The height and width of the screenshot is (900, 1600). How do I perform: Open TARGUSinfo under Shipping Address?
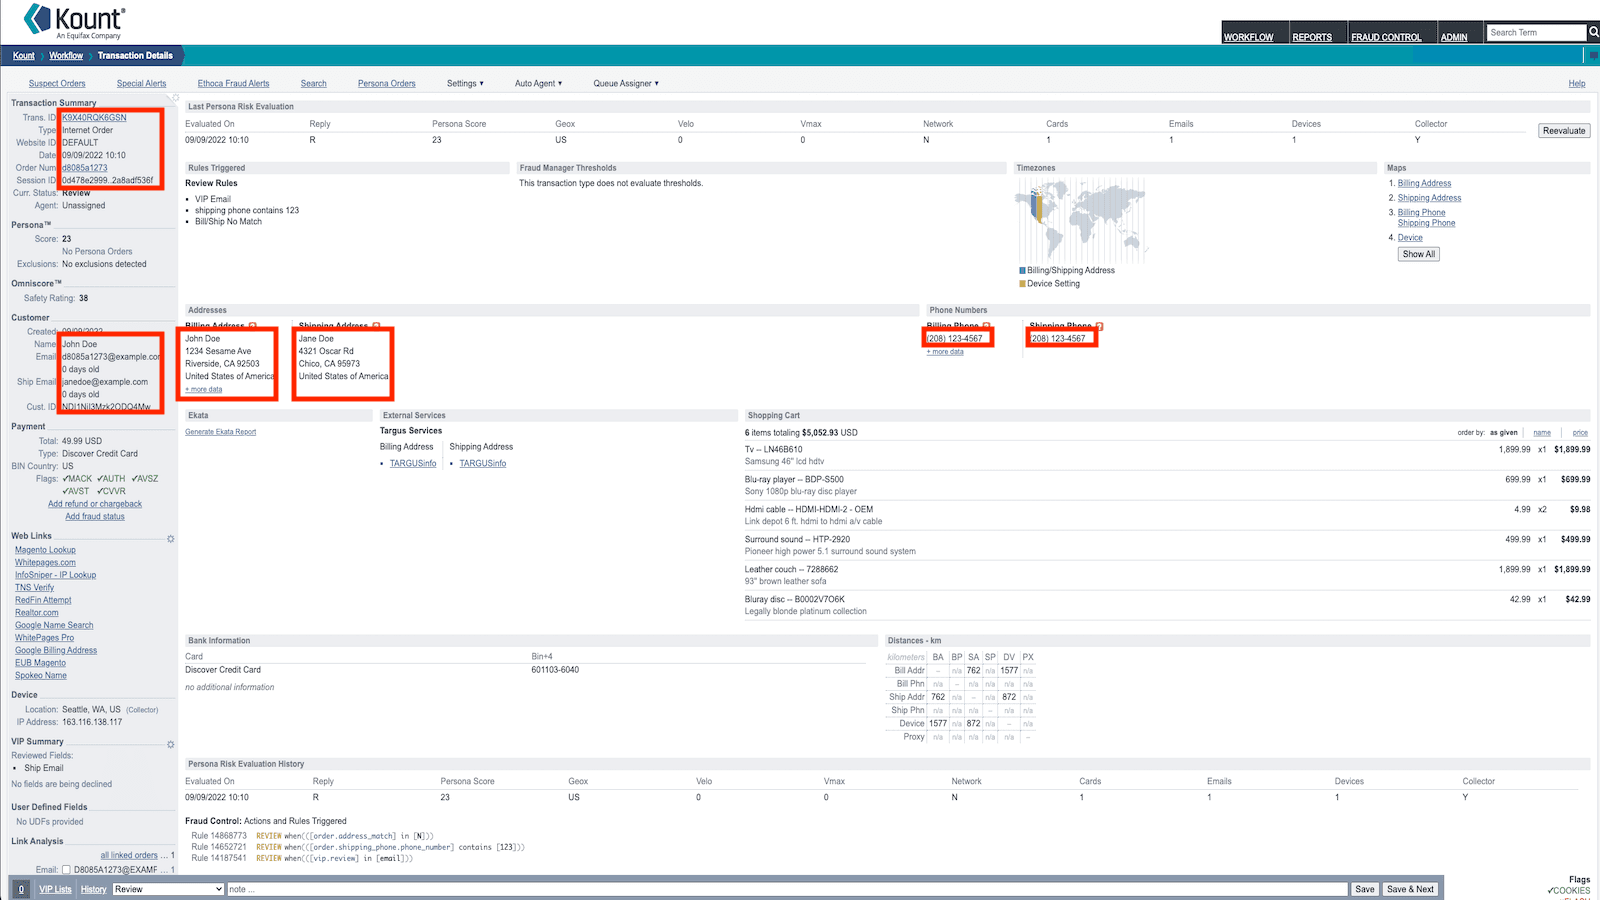click(x=483, y=463)
